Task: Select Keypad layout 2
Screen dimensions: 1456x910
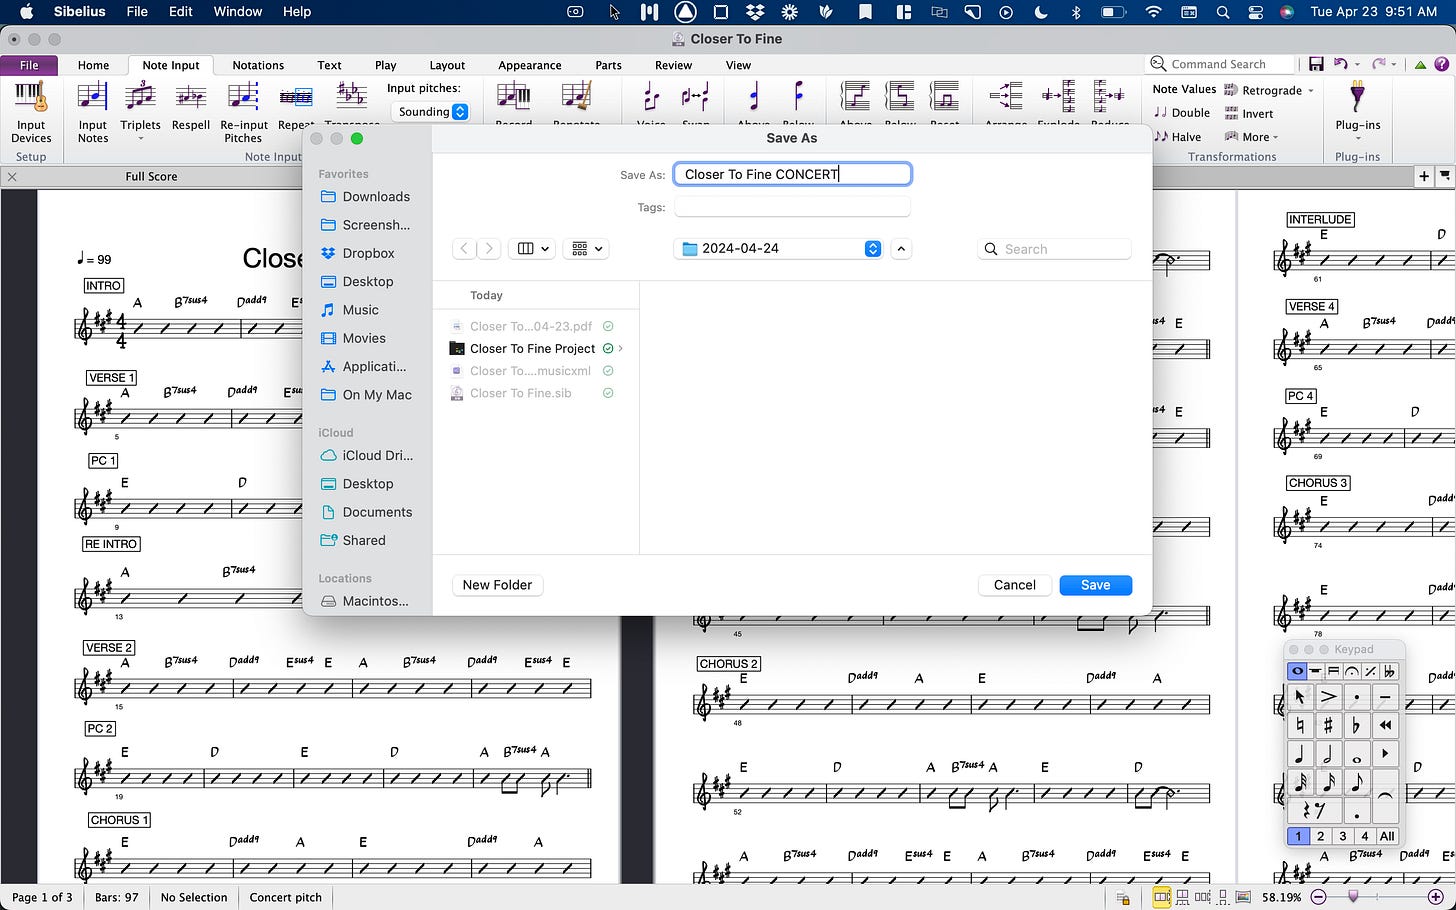Action: 1320,836
